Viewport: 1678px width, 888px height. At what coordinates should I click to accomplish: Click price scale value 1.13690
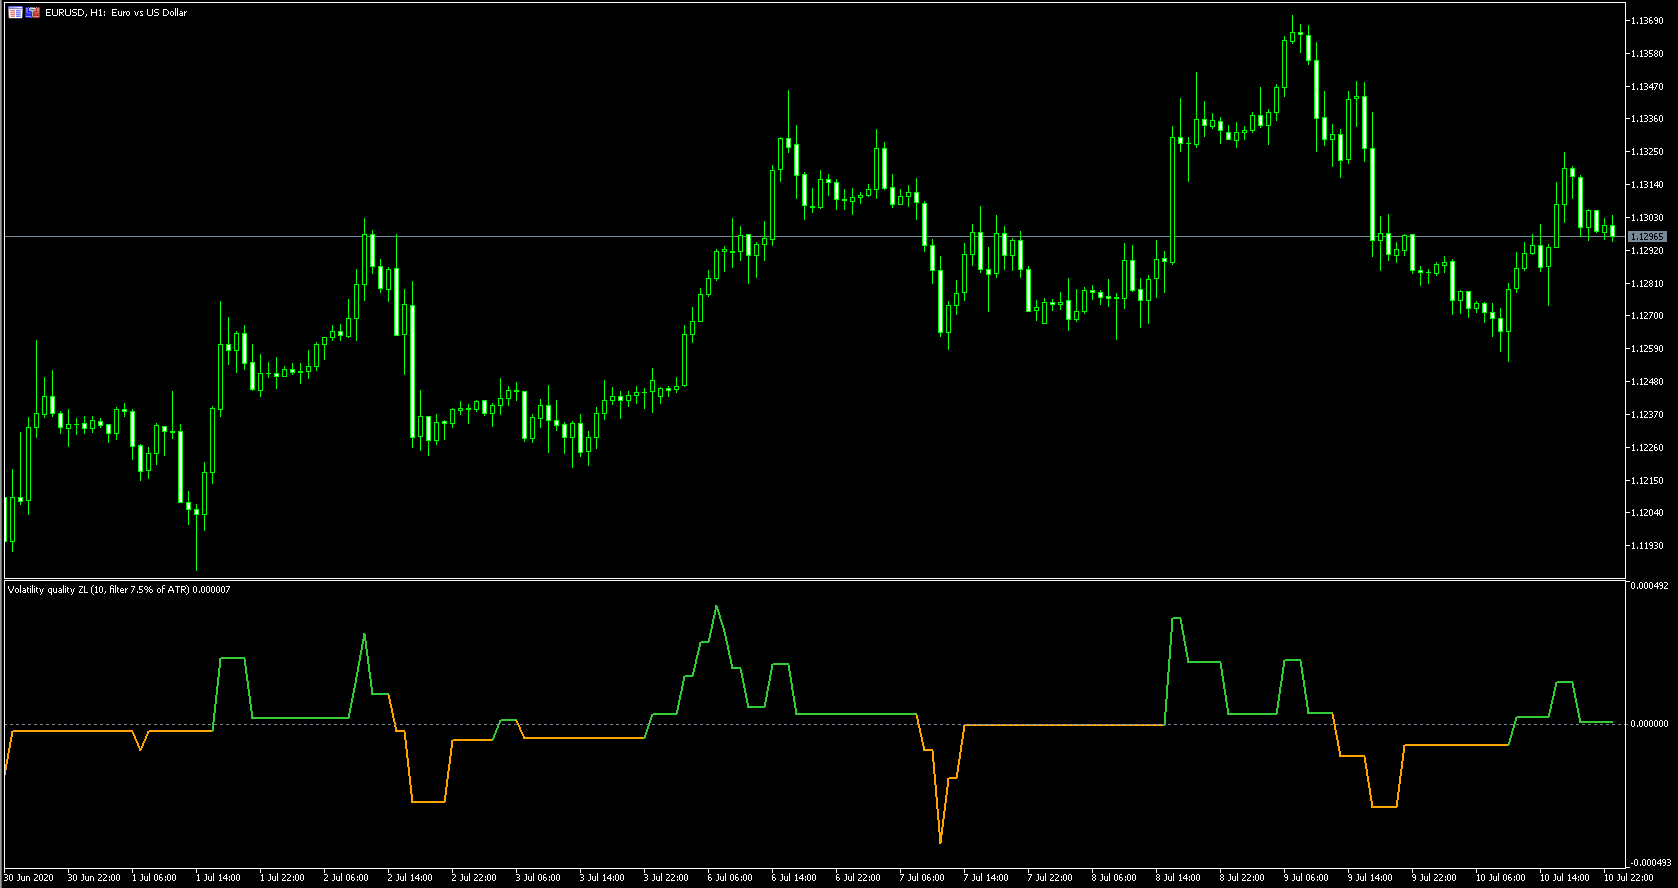tap(1647, 21)
